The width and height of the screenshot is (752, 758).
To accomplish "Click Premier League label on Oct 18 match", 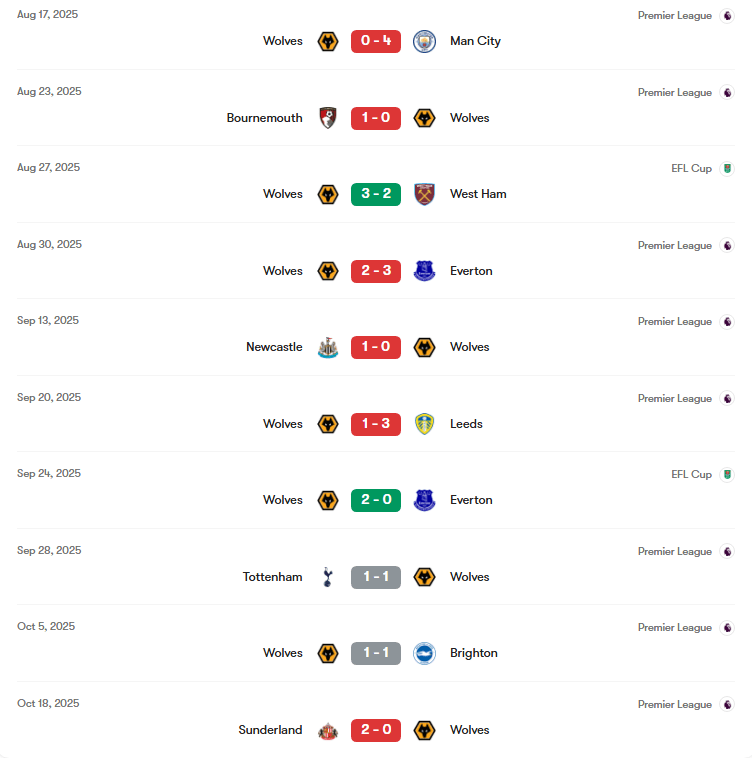I will [675, 705].
